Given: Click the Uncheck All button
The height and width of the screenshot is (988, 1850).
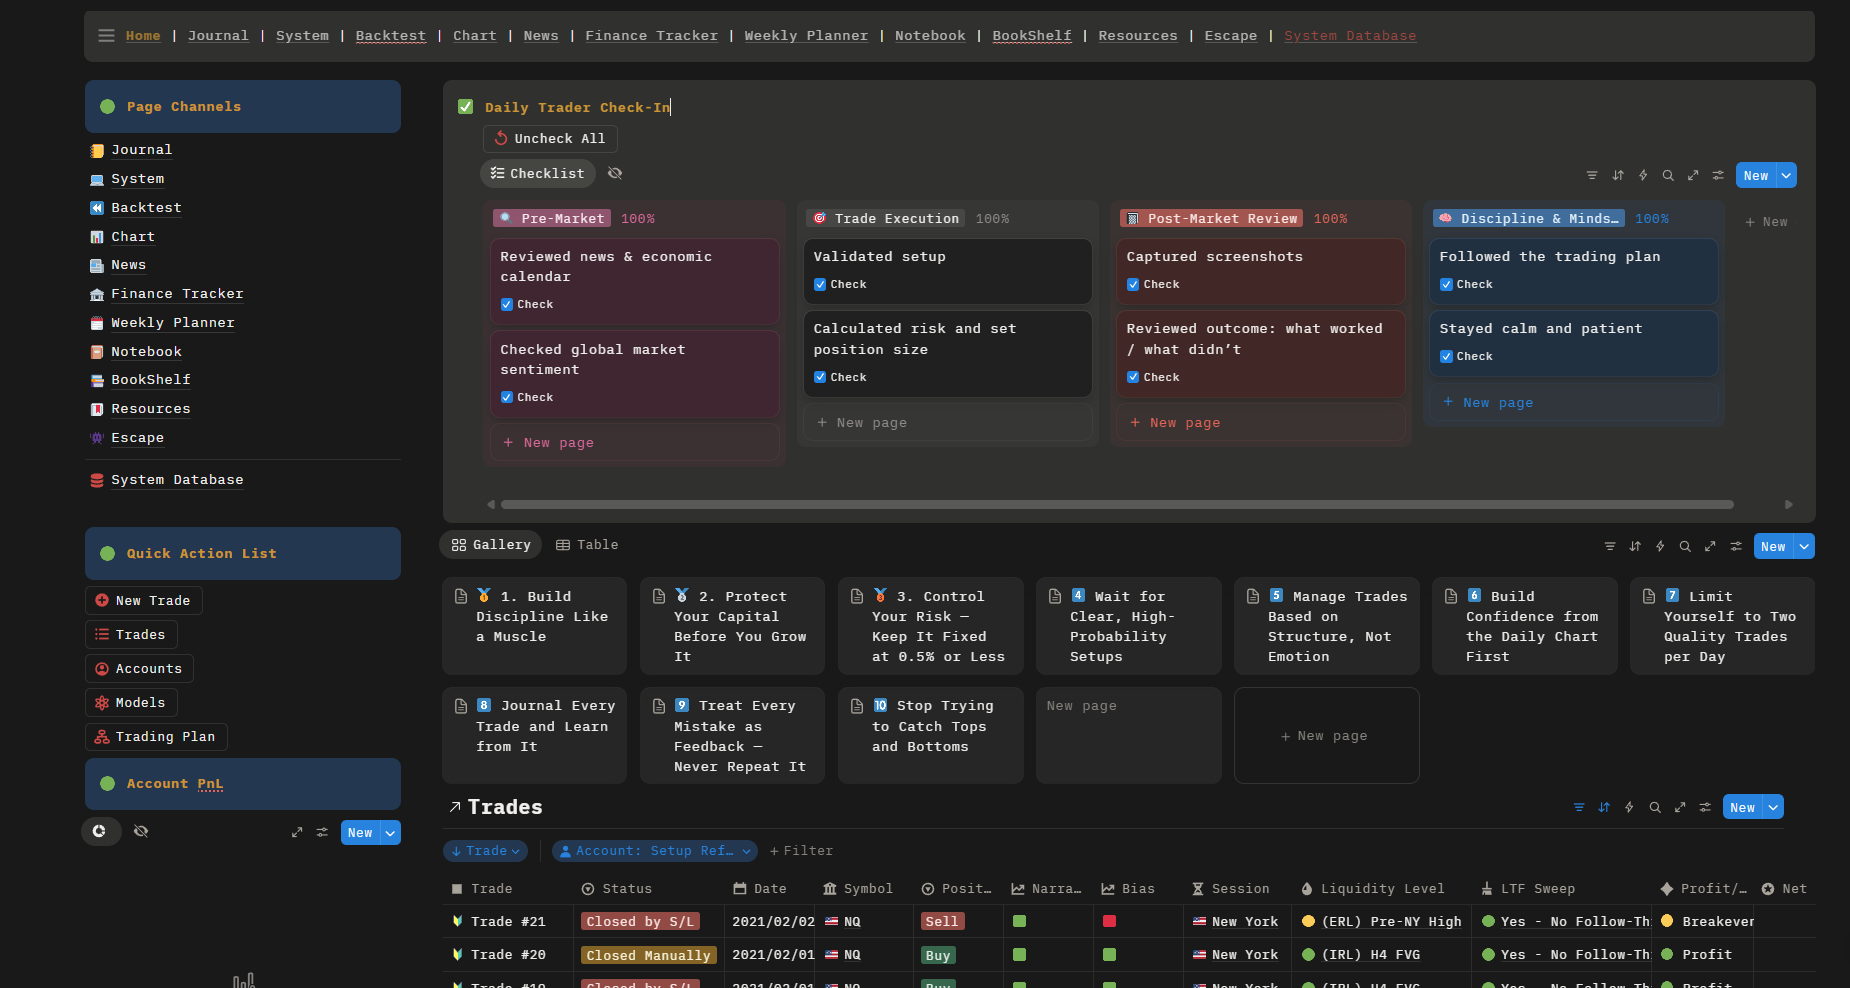Looking at the screenshot, I should [550, 139].
